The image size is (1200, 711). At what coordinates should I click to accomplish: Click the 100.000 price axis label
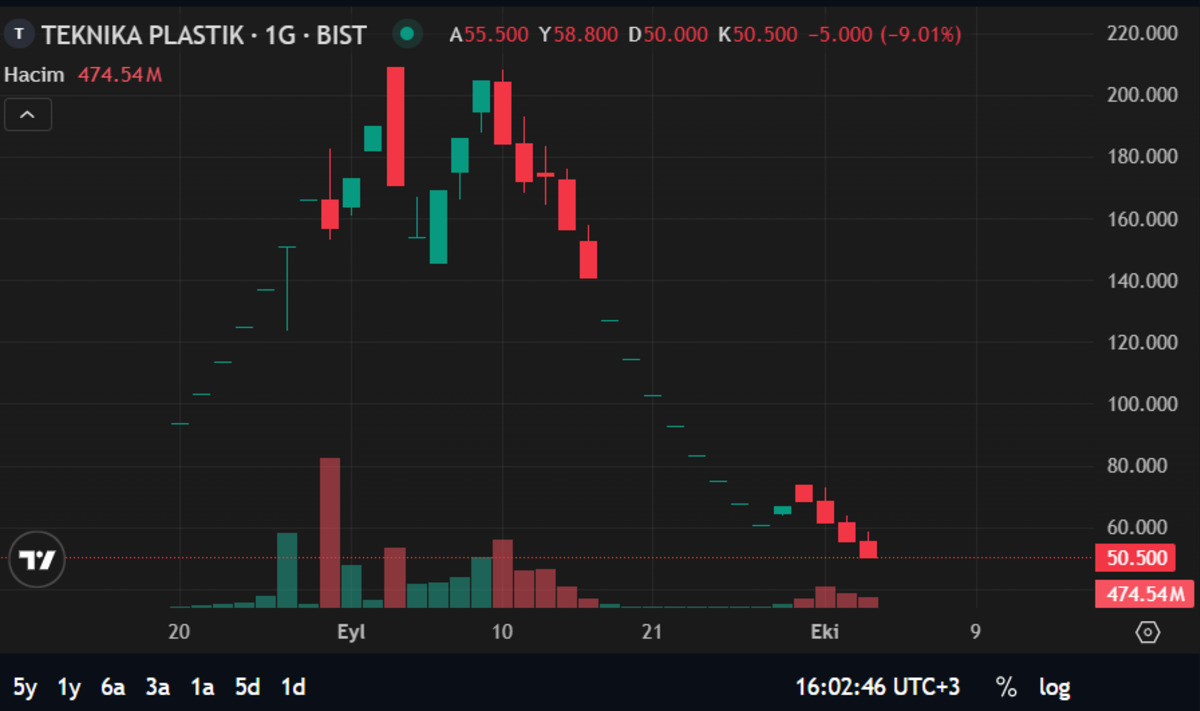(1141, 404)
